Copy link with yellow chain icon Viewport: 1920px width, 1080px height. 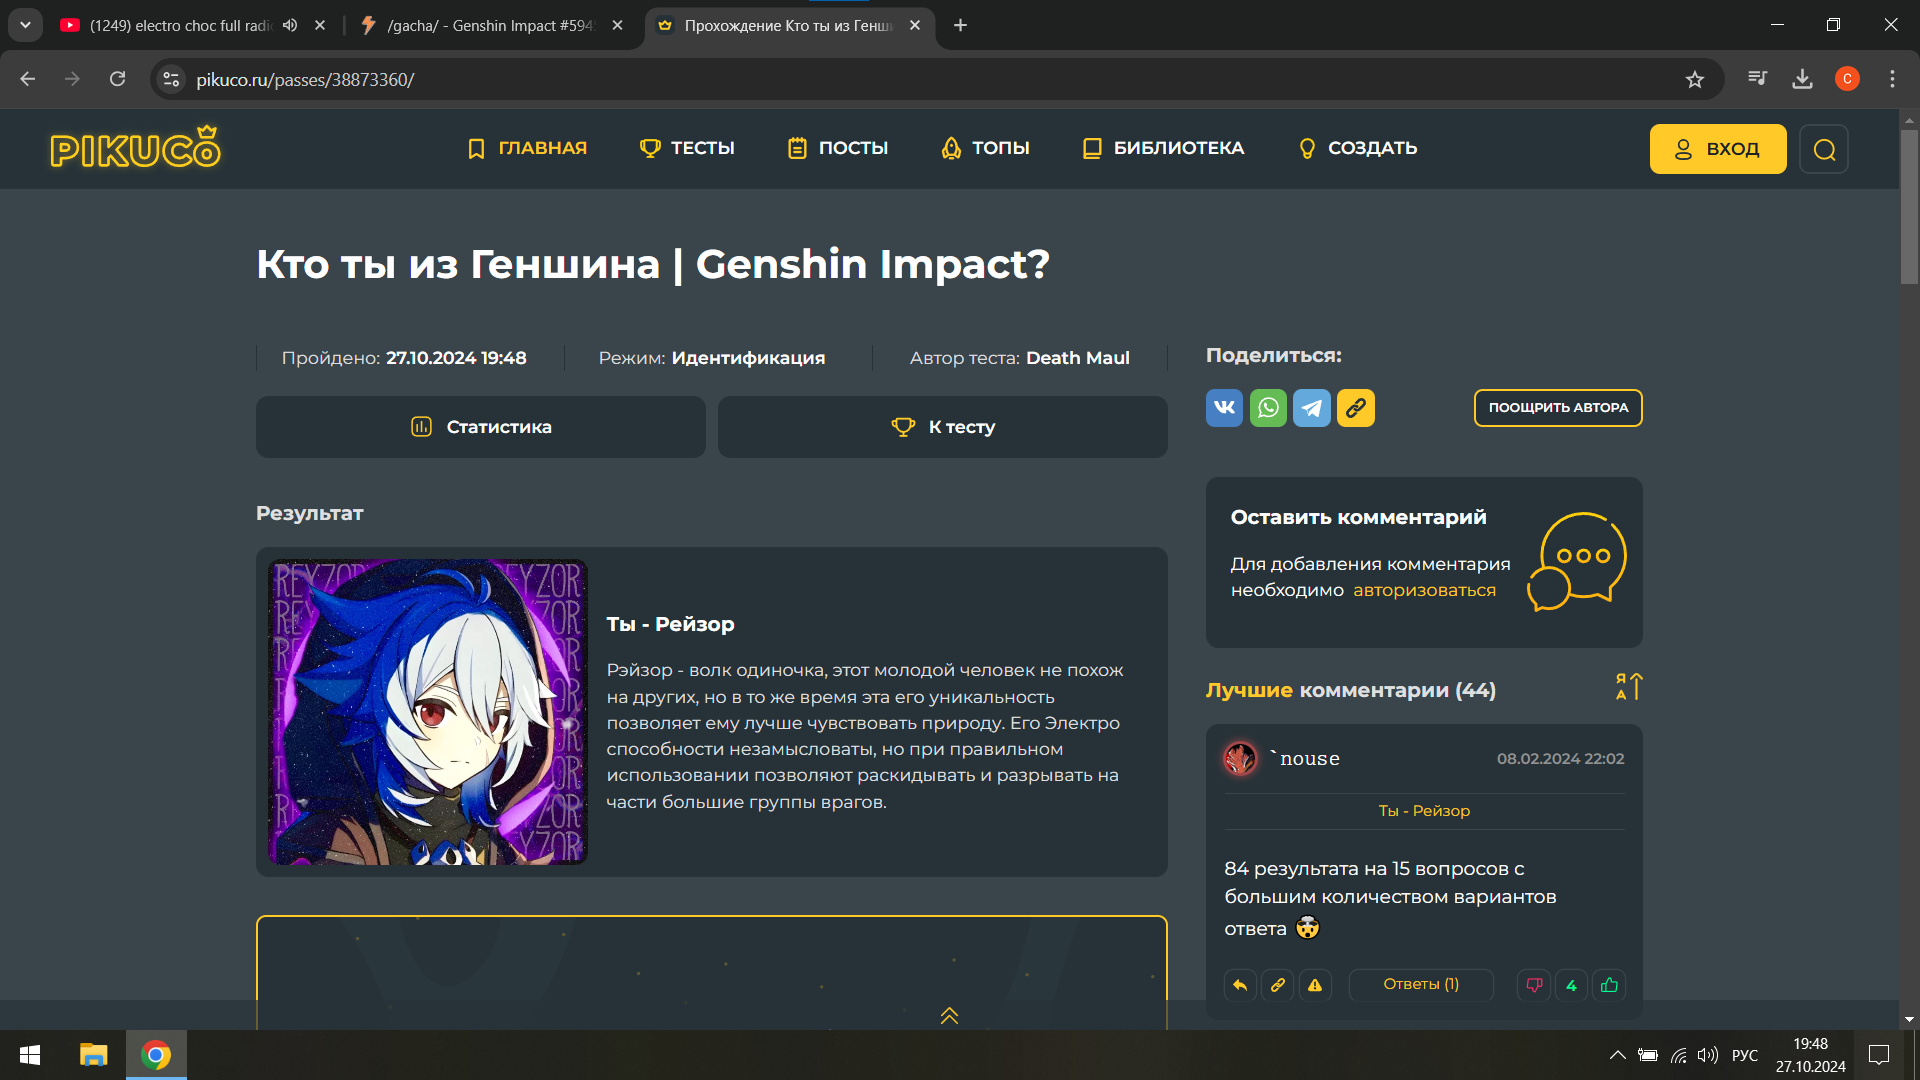pos(1356,408)
